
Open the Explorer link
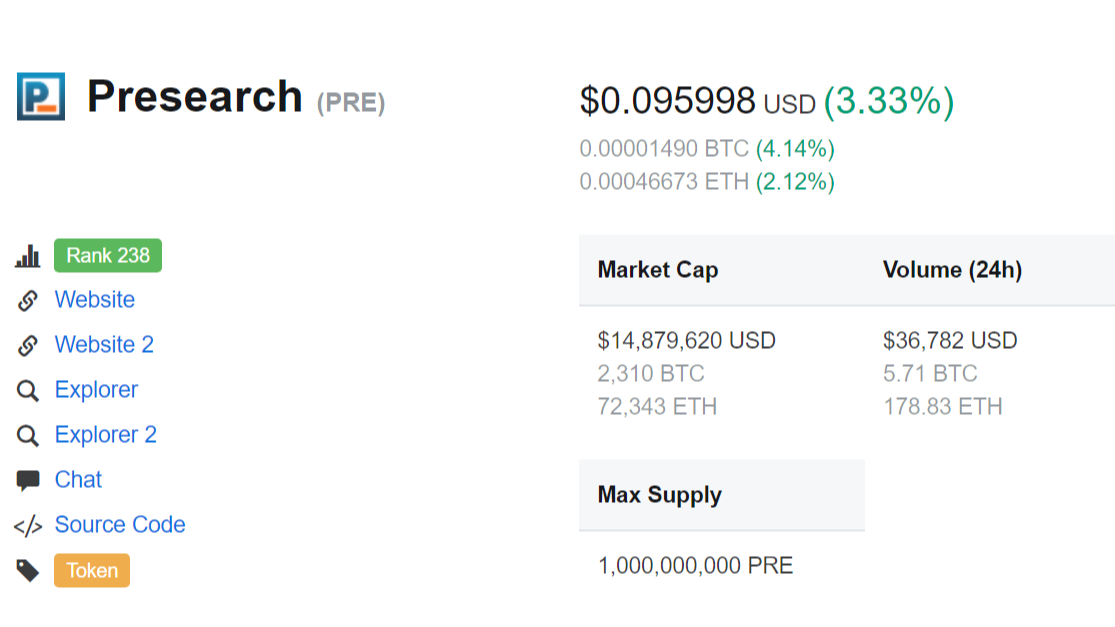(96, 390)
